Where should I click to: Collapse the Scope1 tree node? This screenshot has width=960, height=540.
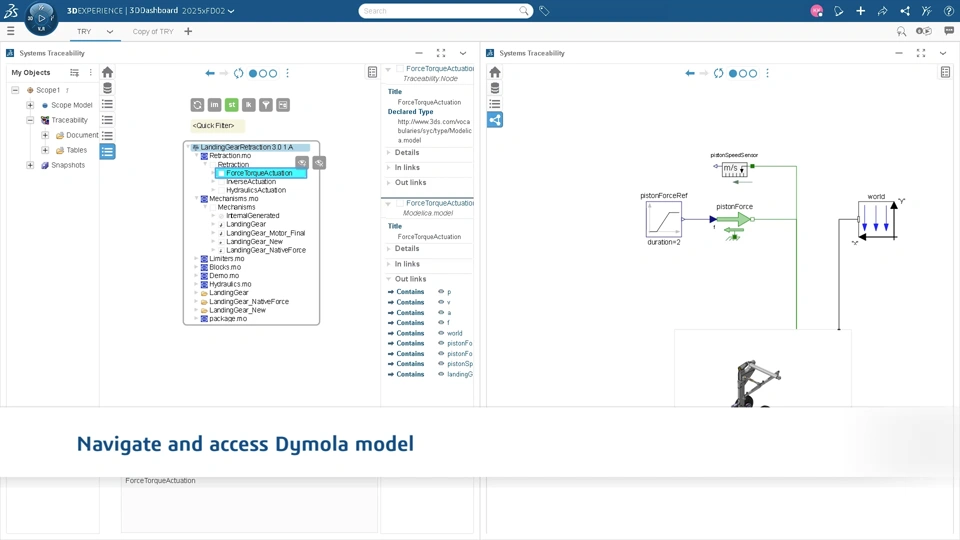tap(15, 90)
